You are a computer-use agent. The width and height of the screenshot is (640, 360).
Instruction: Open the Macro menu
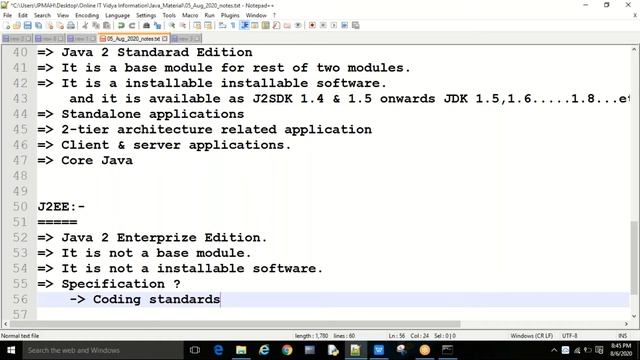190,15
